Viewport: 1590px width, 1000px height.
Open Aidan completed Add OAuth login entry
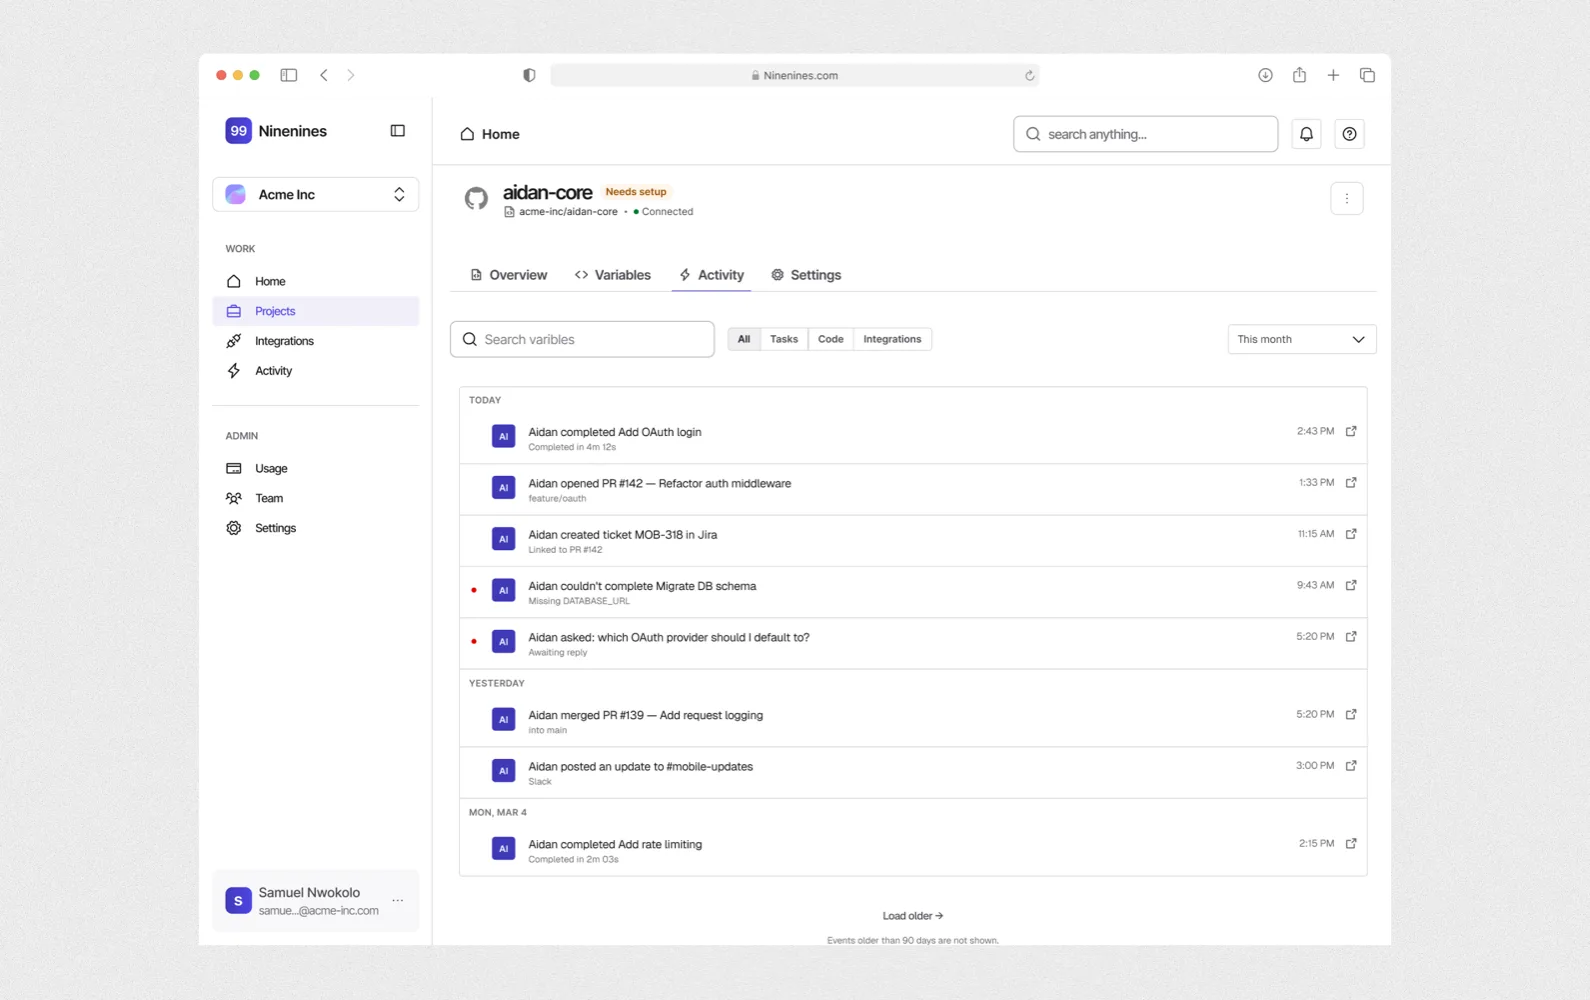(x=913, y=438)
